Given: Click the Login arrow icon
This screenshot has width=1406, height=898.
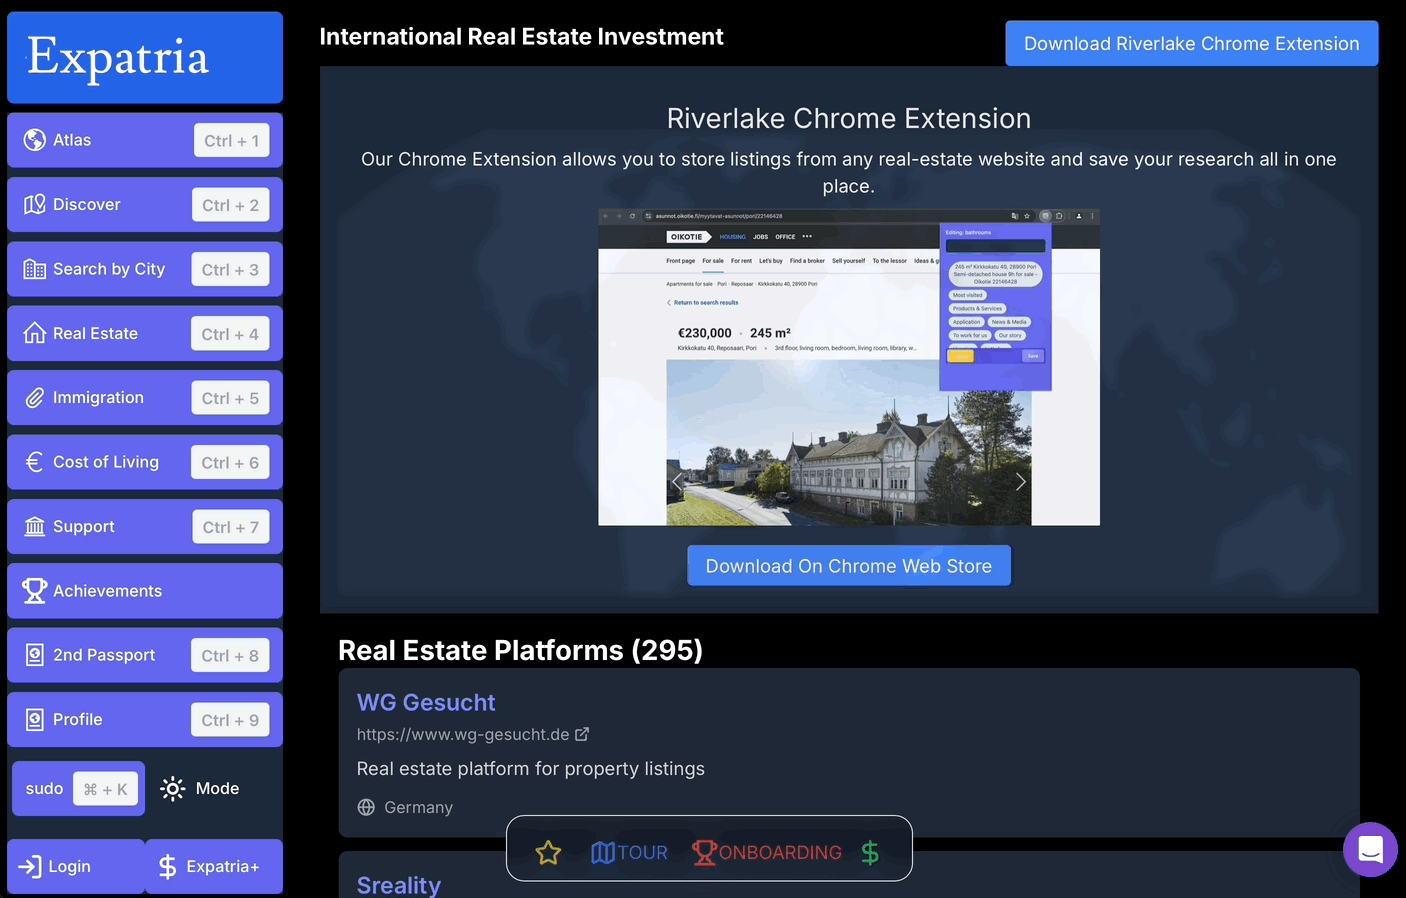Looking at the screenshot, I should point(30,867).
